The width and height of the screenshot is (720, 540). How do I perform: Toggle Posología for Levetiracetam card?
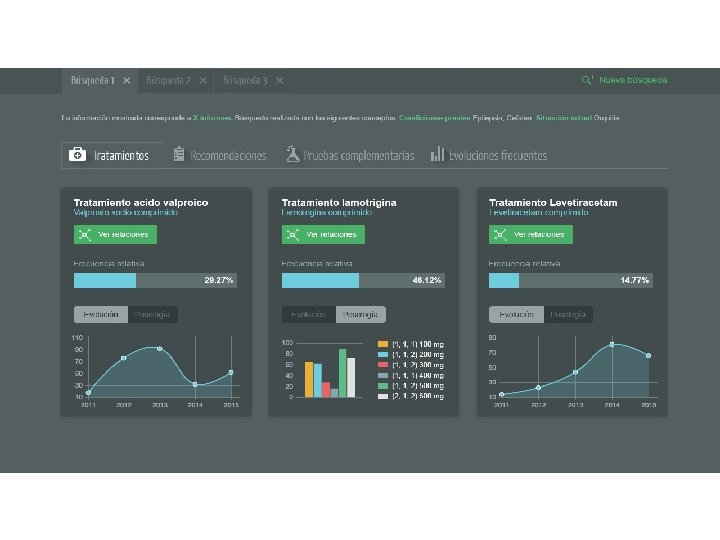(x=568, y=315)
